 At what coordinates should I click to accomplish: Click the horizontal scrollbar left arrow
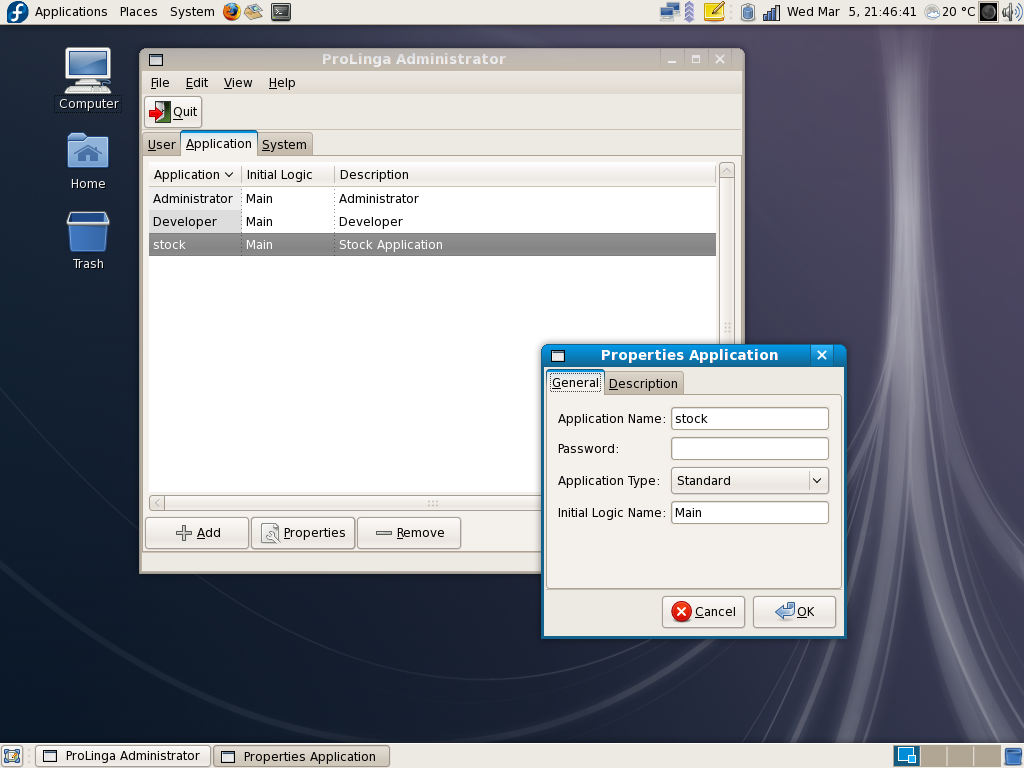coord(157,503)
